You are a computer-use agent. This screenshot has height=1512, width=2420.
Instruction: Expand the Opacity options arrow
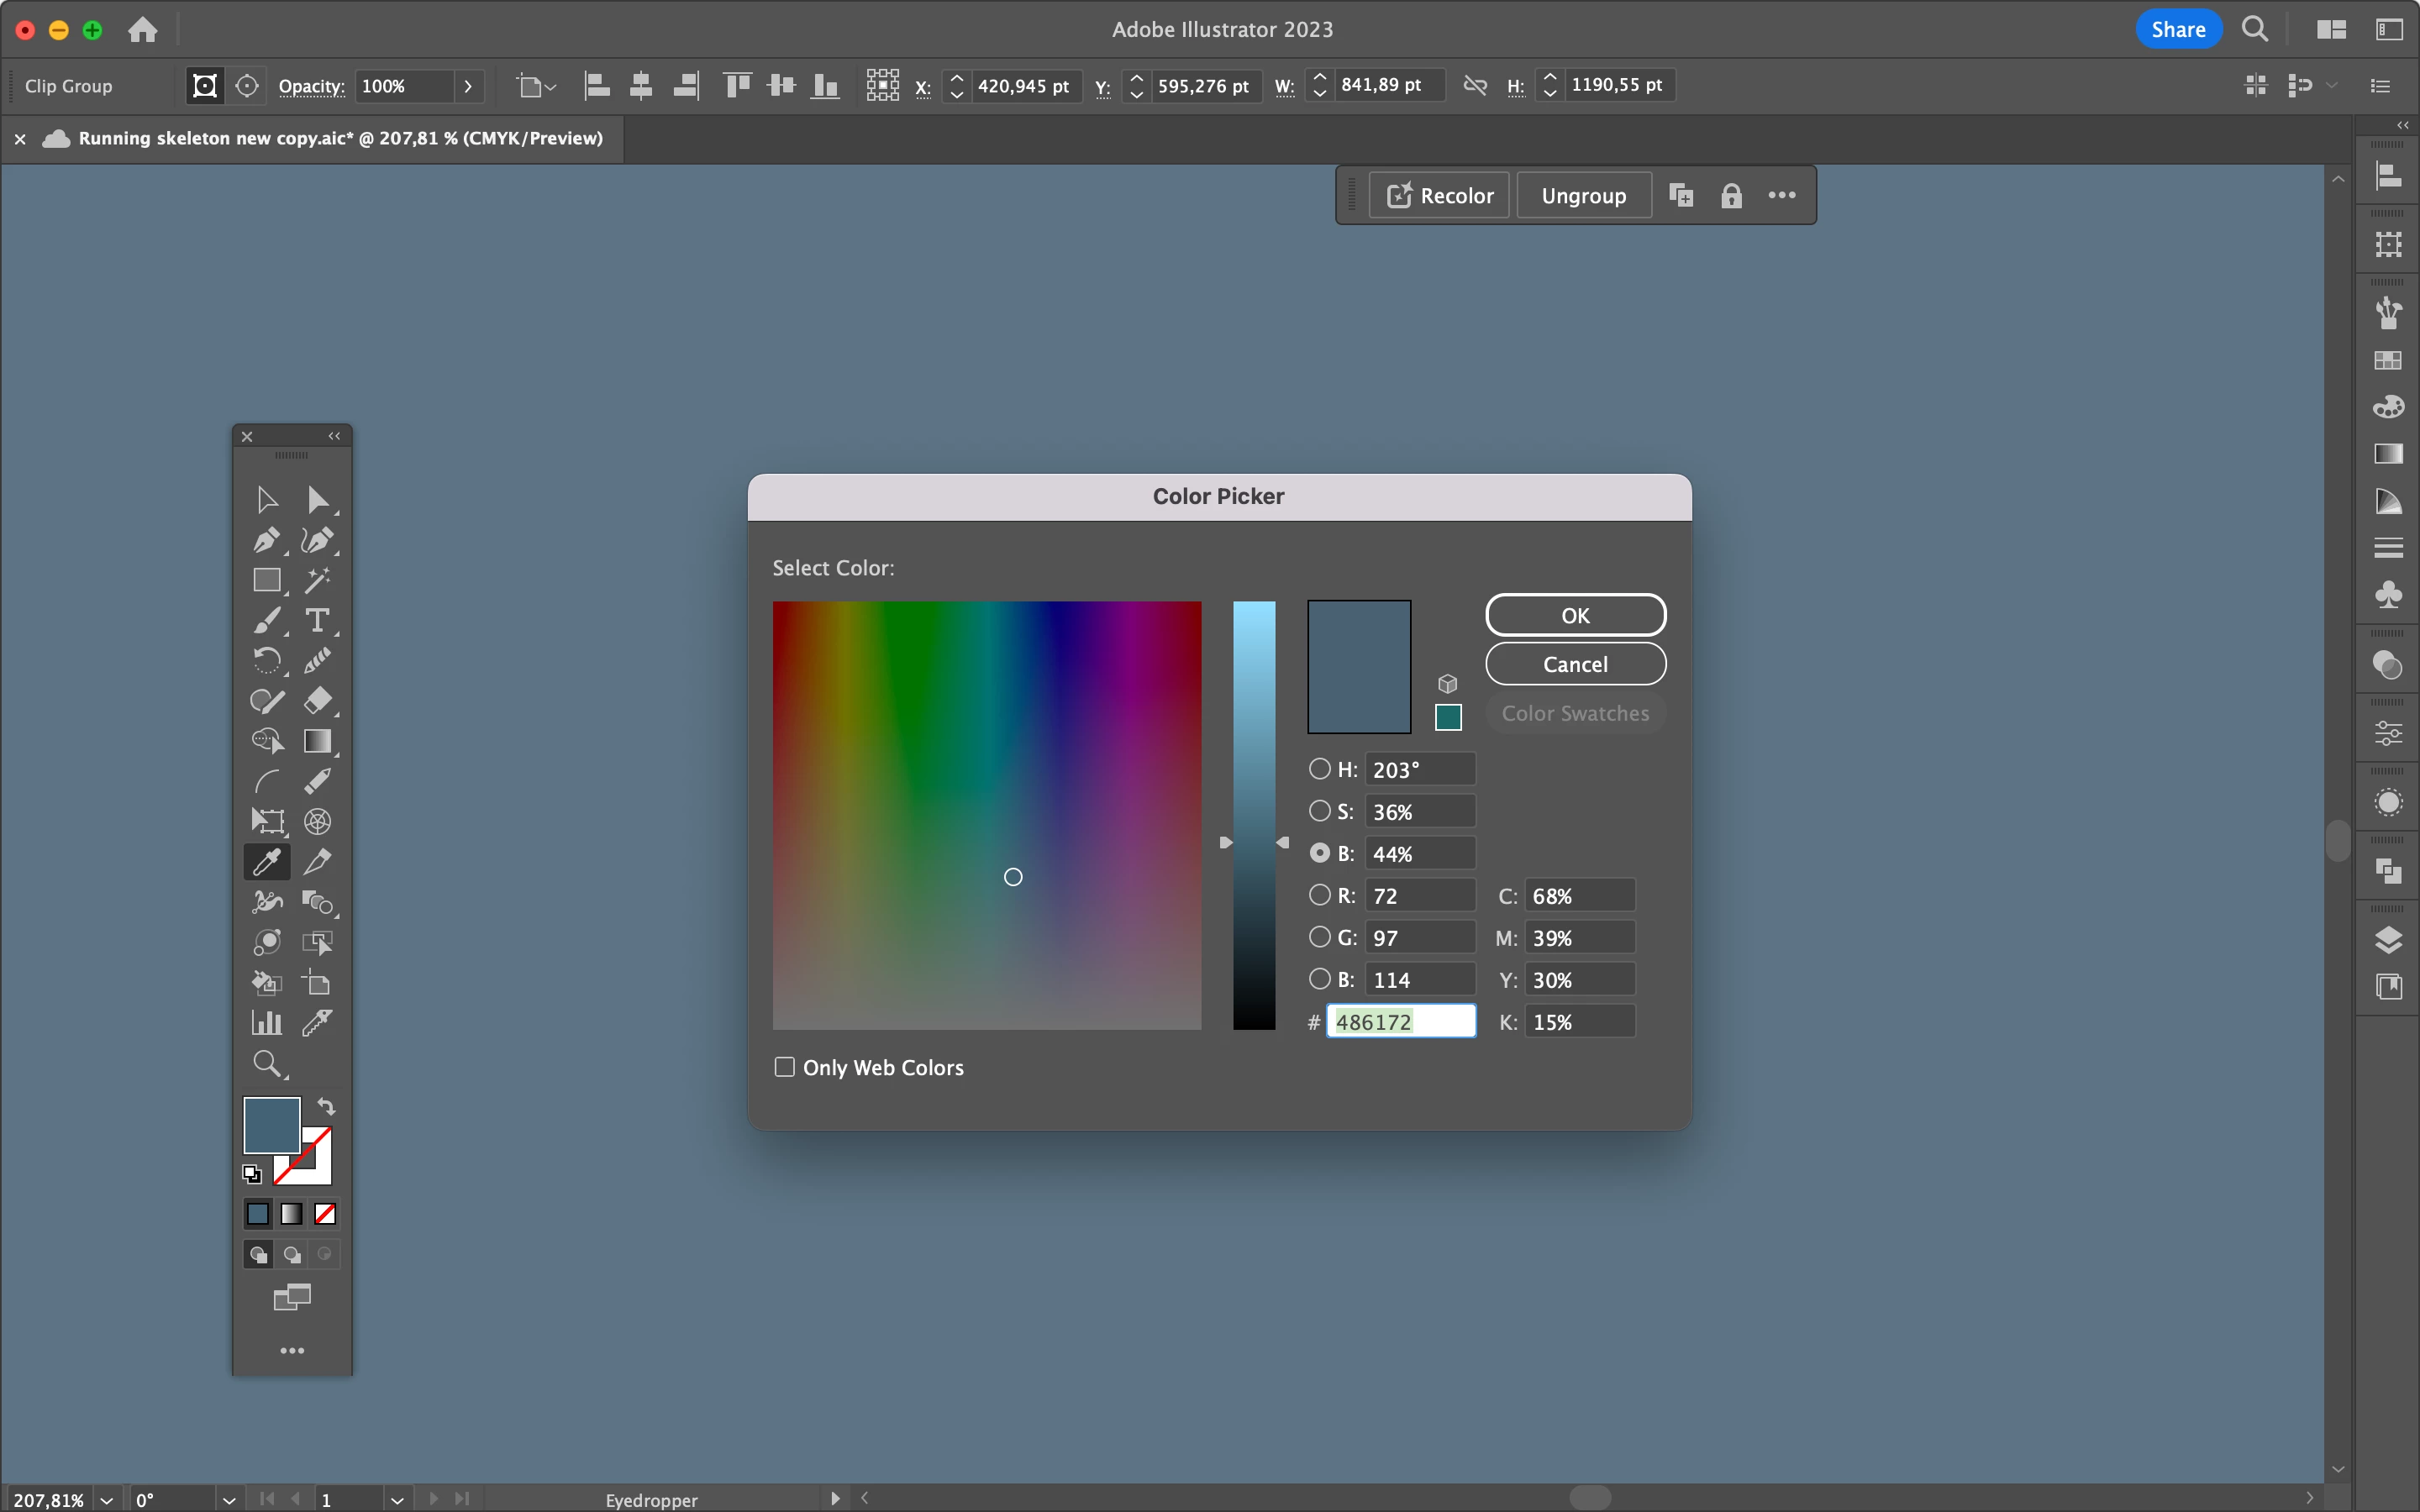467,86
